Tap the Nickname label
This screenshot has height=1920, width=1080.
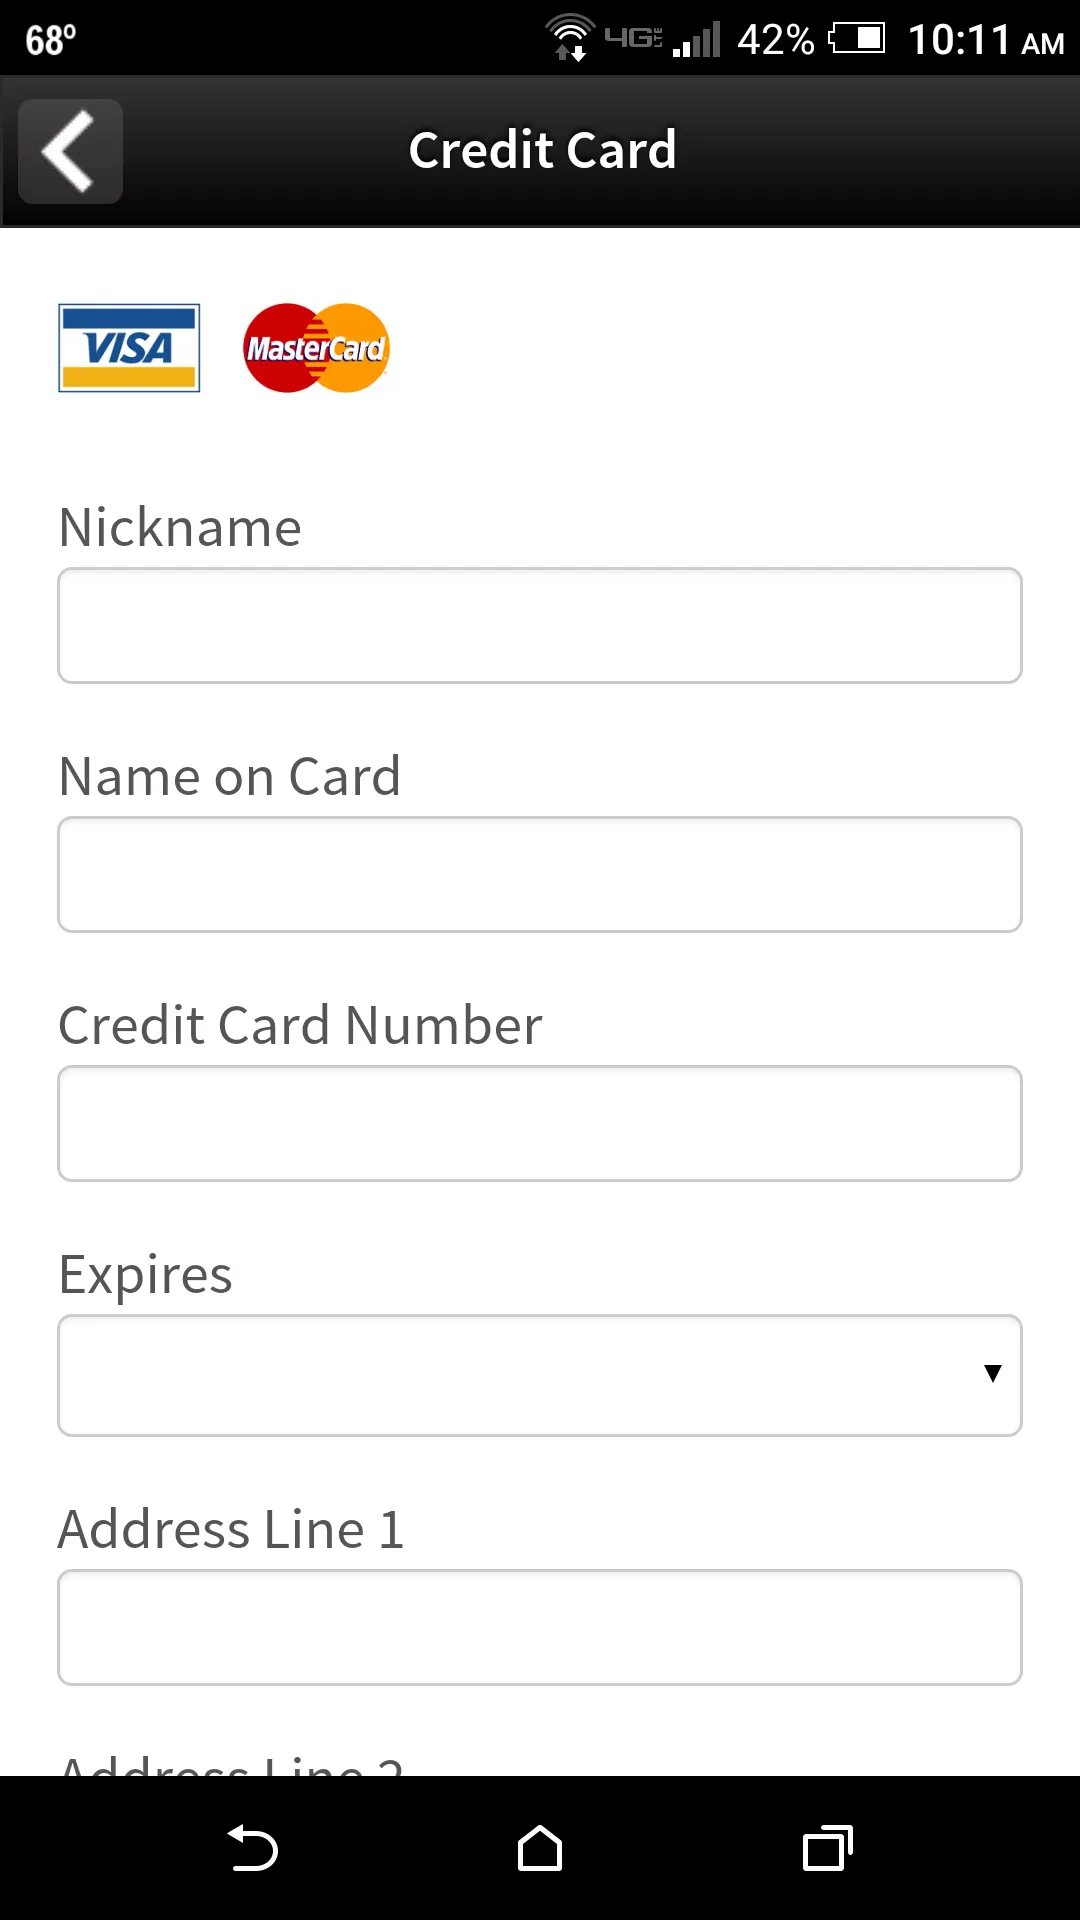point(180,527)
